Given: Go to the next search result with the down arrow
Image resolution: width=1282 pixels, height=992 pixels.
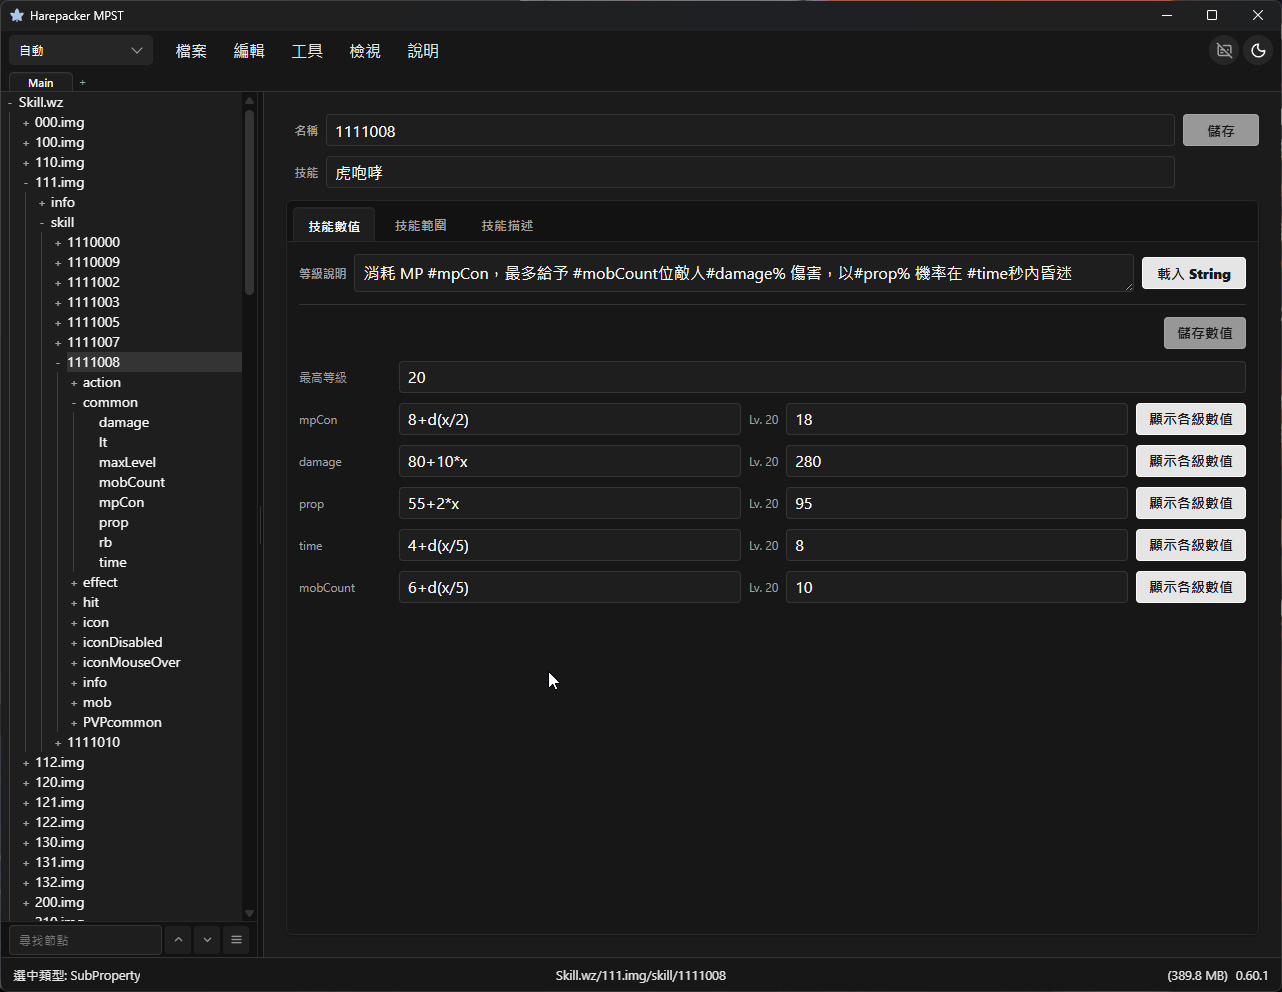Looking at the screenshot, I should point(207,940).
